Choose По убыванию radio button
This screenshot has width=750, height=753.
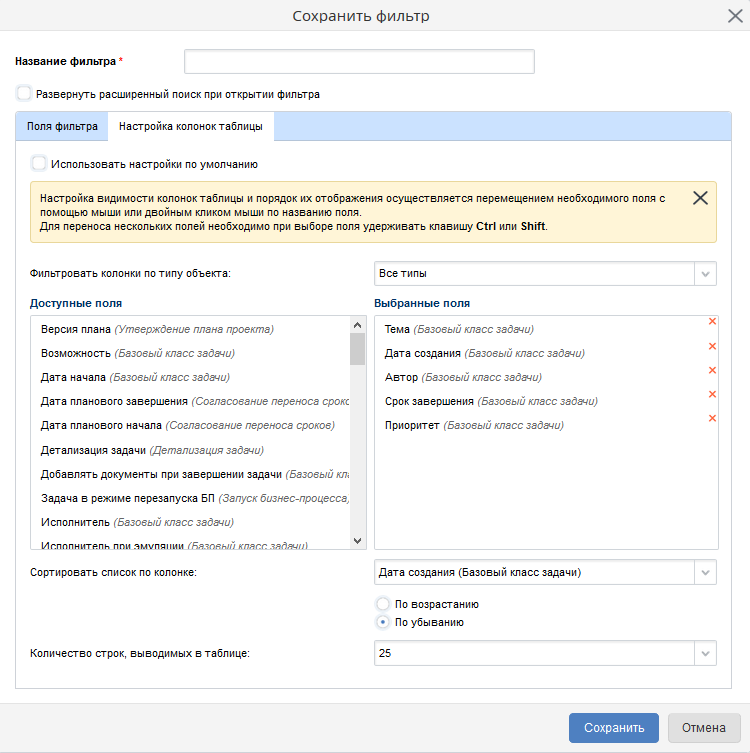(383, 622)
